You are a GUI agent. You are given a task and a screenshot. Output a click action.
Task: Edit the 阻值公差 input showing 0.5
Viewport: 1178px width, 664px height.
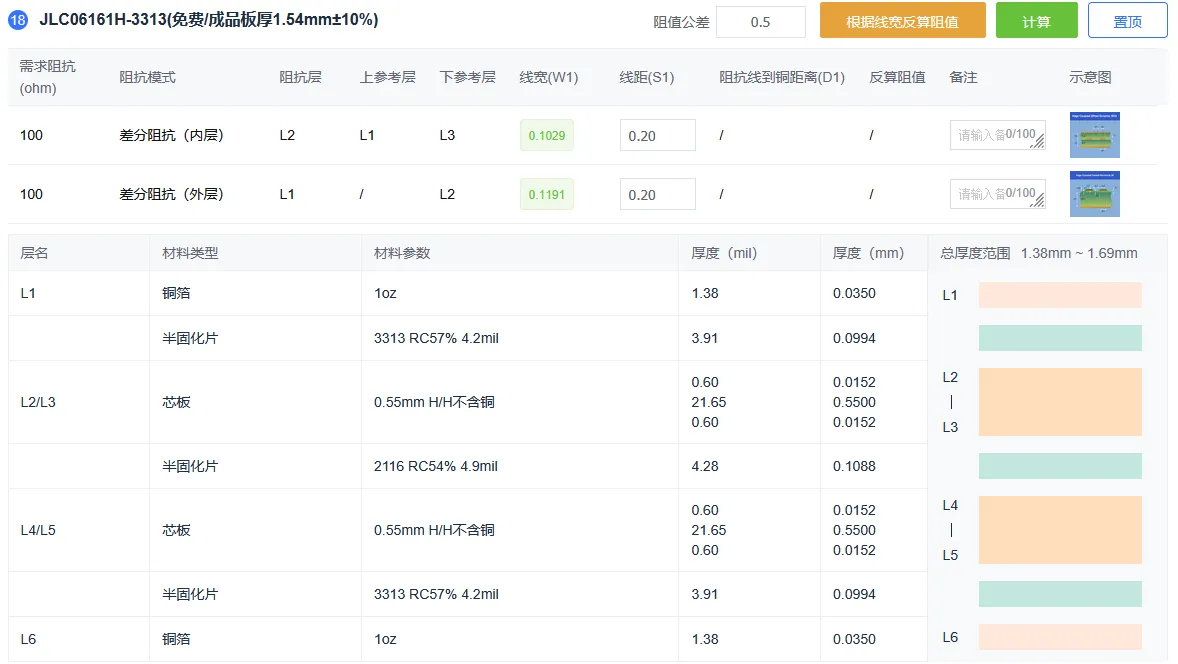pyautogui.click(x=760, y=22)
